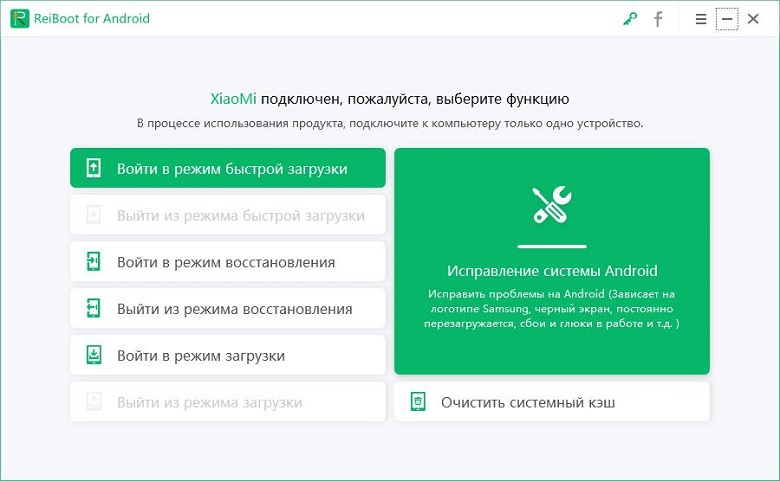Viewport: 780px width, 481px height.
Task: Choose Очистить системный кэш
Action: pyautogui.click(x=552, y=402)
